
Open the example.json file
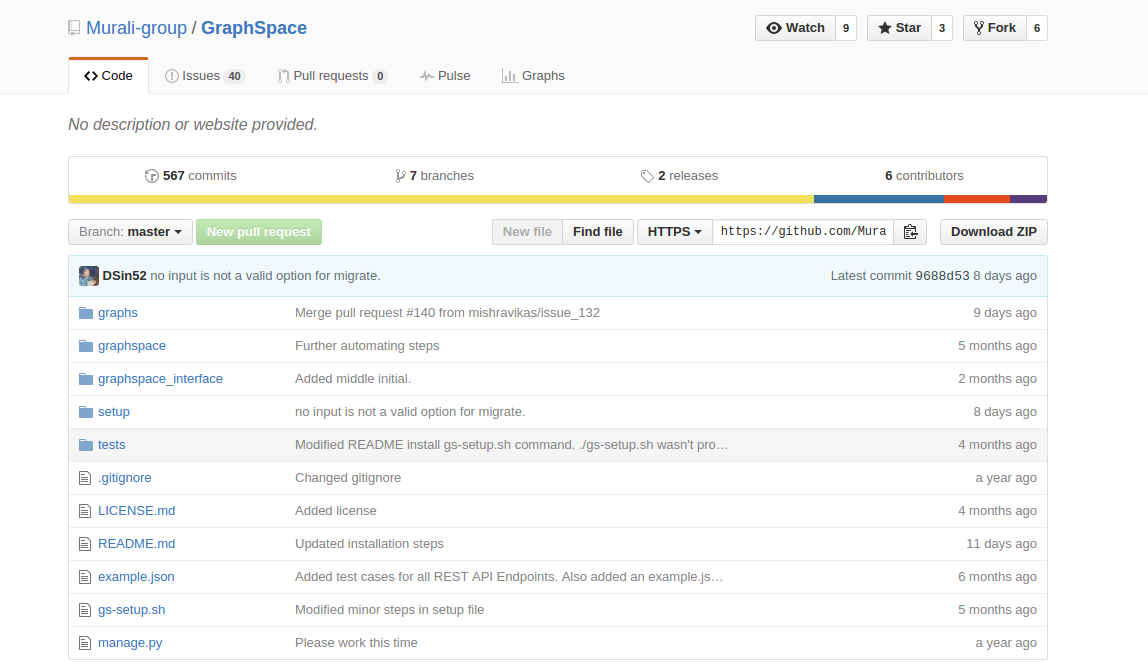tap(136, 576)
